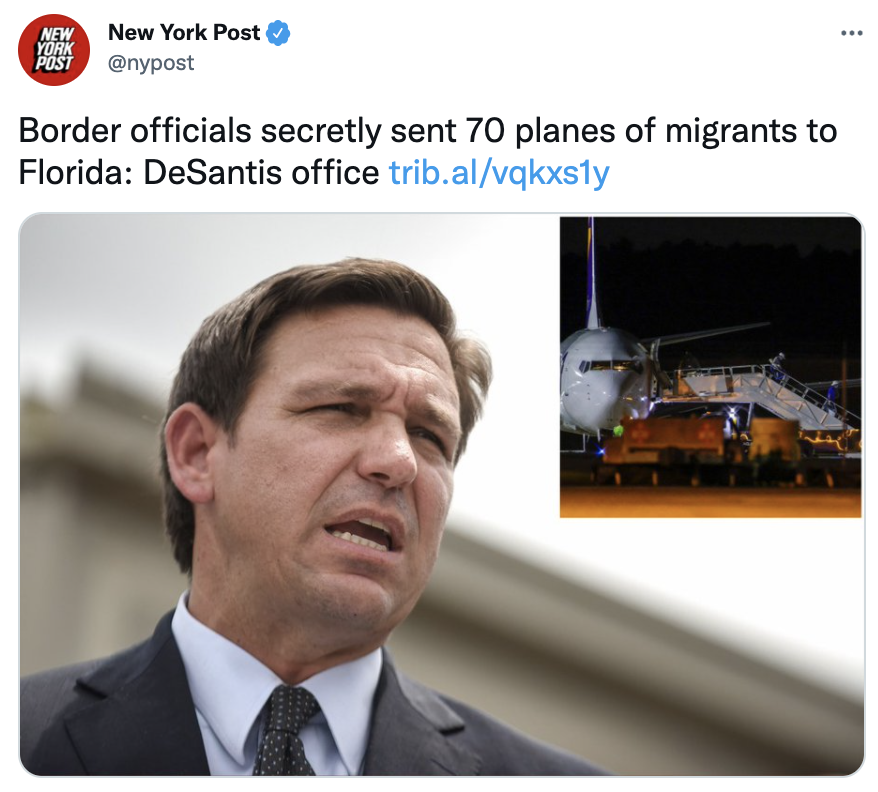The image size is (878, 792).
Task: Open the @nypost handle
Action: (151, 63)
